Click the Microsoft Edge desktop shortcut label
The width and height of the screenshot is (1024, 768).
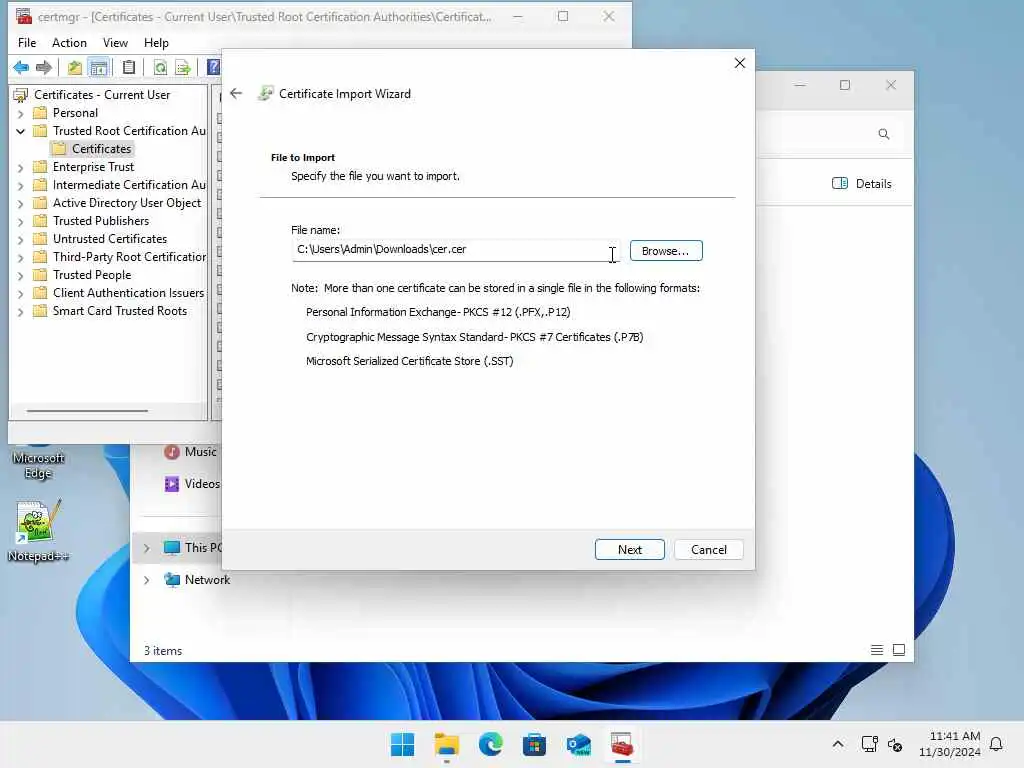(x=38, y=465)
